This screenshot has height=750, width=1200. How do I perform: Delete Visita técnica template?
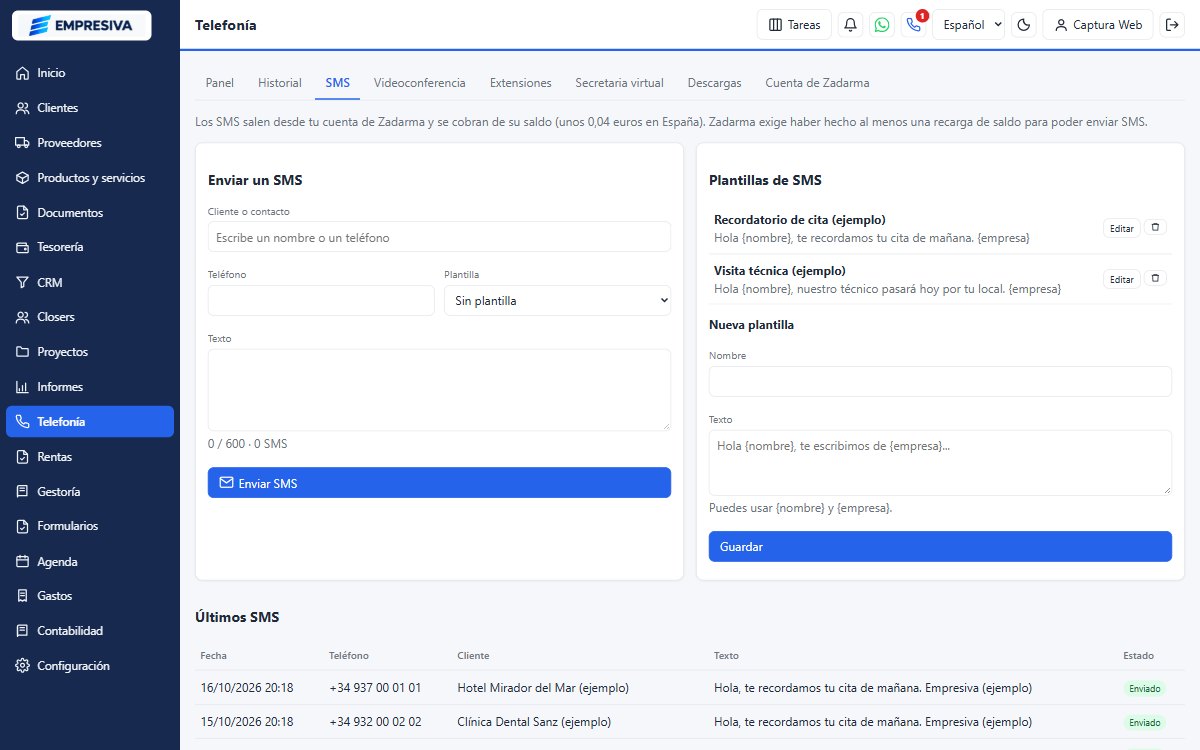point(1155,279)
